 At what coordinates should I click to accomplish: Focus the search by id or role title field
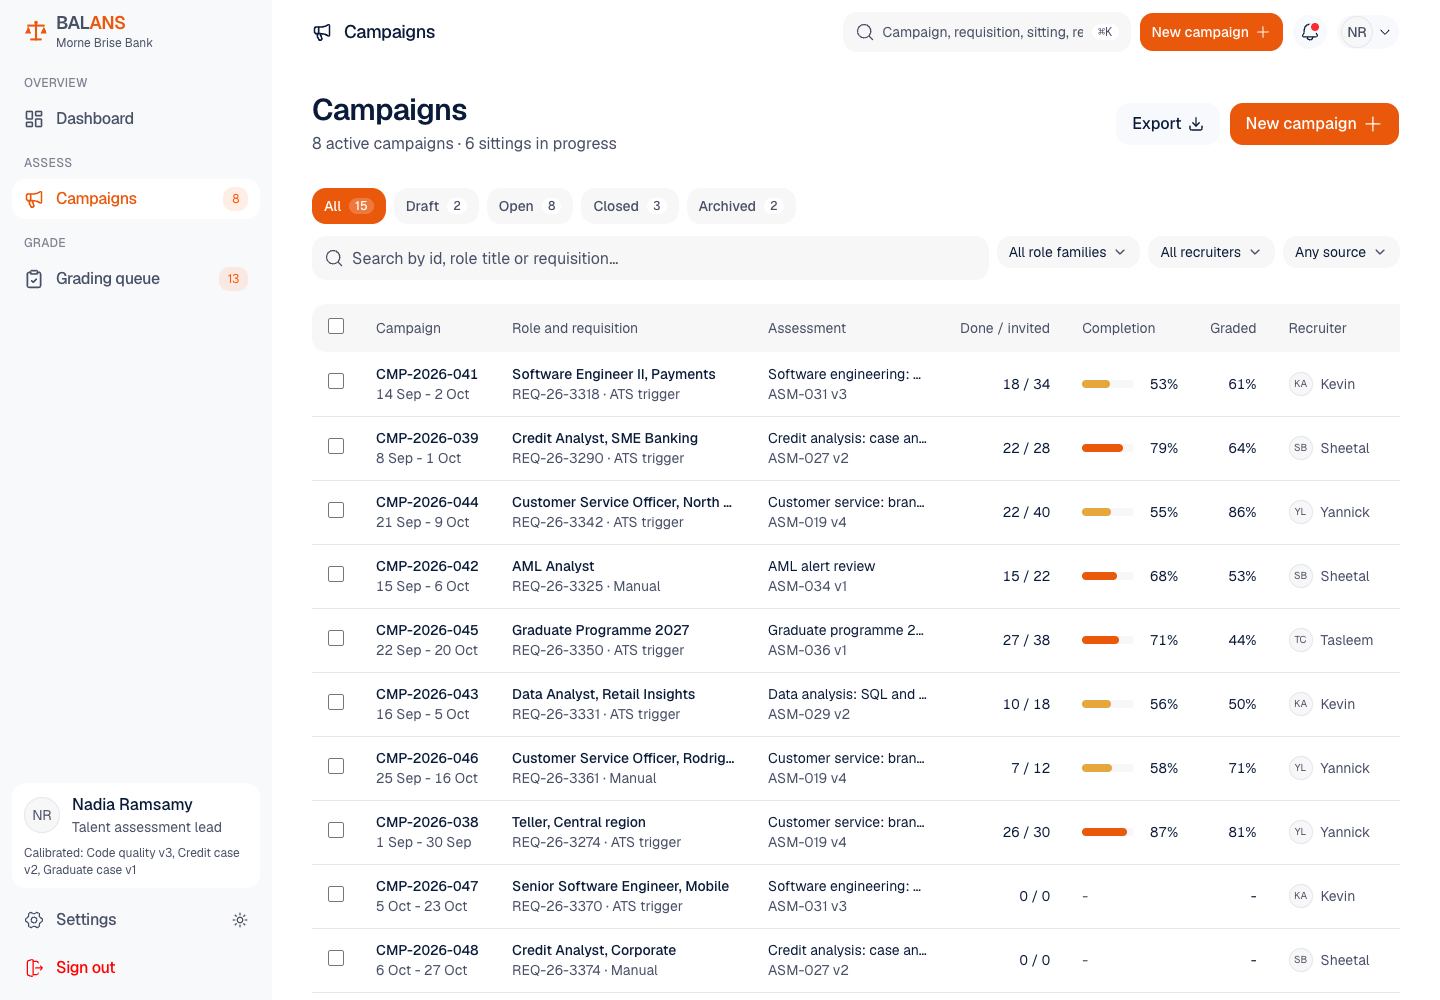pos(650,258)
